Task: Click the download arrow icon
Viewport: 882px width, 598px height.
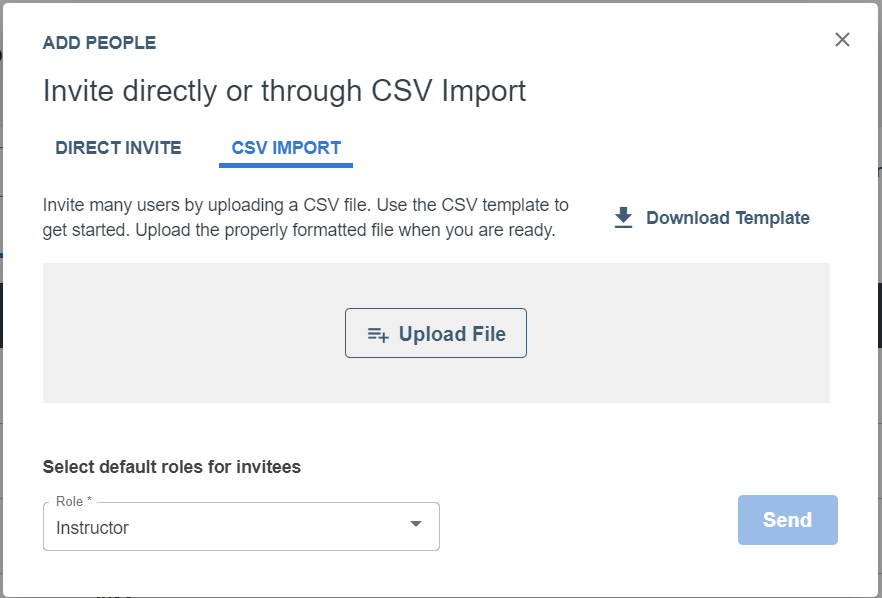Action: tap(623, 218)
